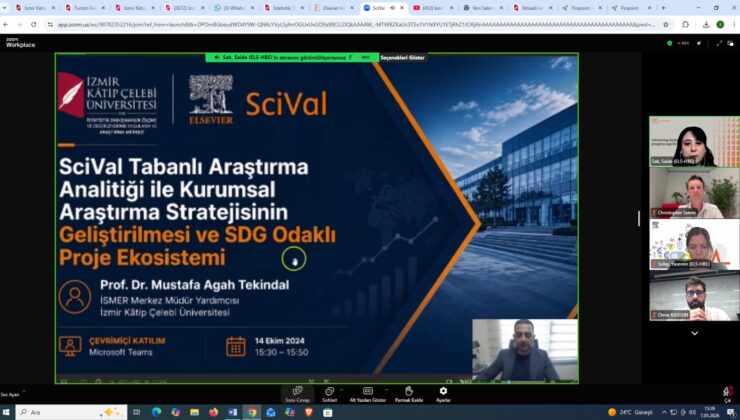Open Task View on the taskbar
740x420 pixels.
pos(136,412)
